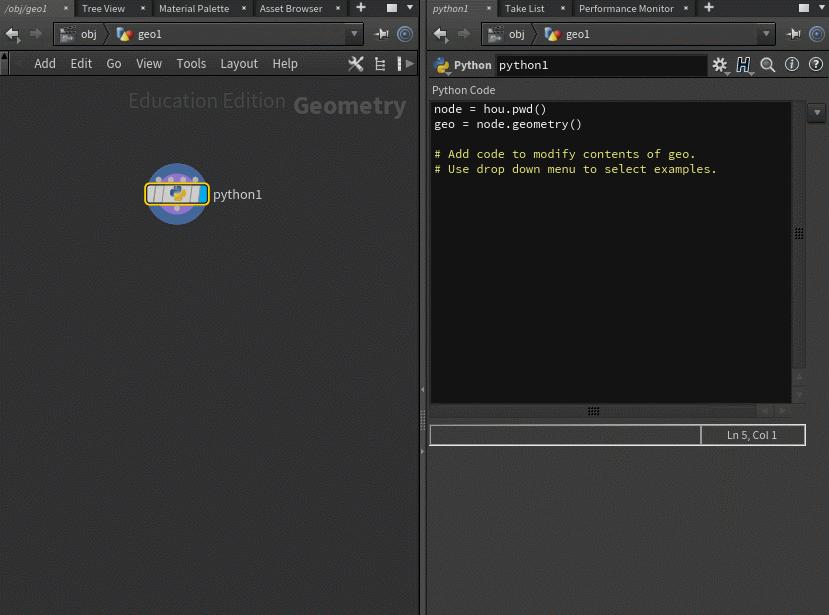829x615 pixels.
Task: Click inside the Python Code editor
Action: click(611, 252)
